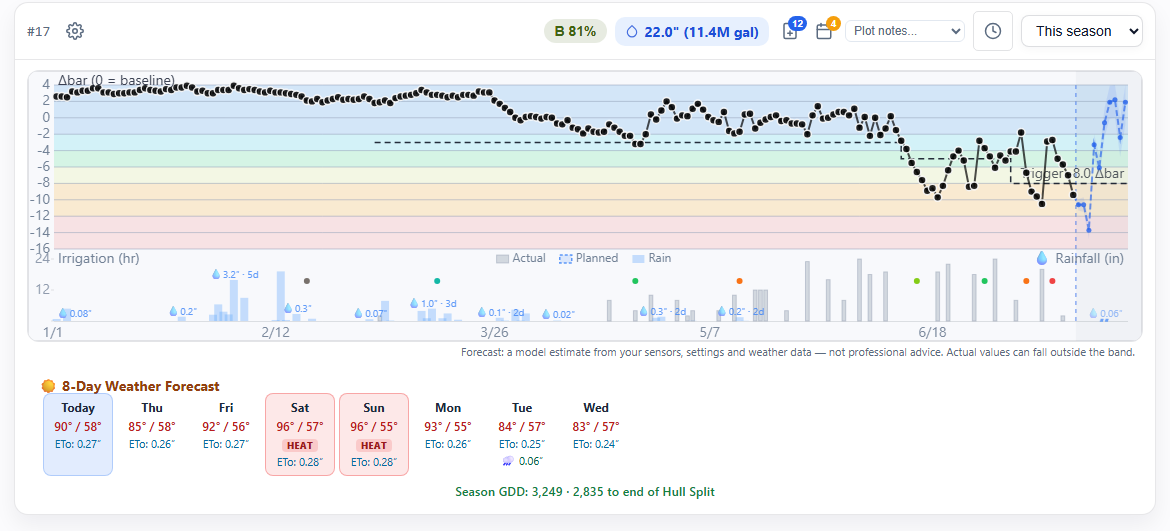Click the Rainfall (in) droplet icon
Viewport: 1170px width, 531px height.
pyautogui.click(x=1042, y=258)
